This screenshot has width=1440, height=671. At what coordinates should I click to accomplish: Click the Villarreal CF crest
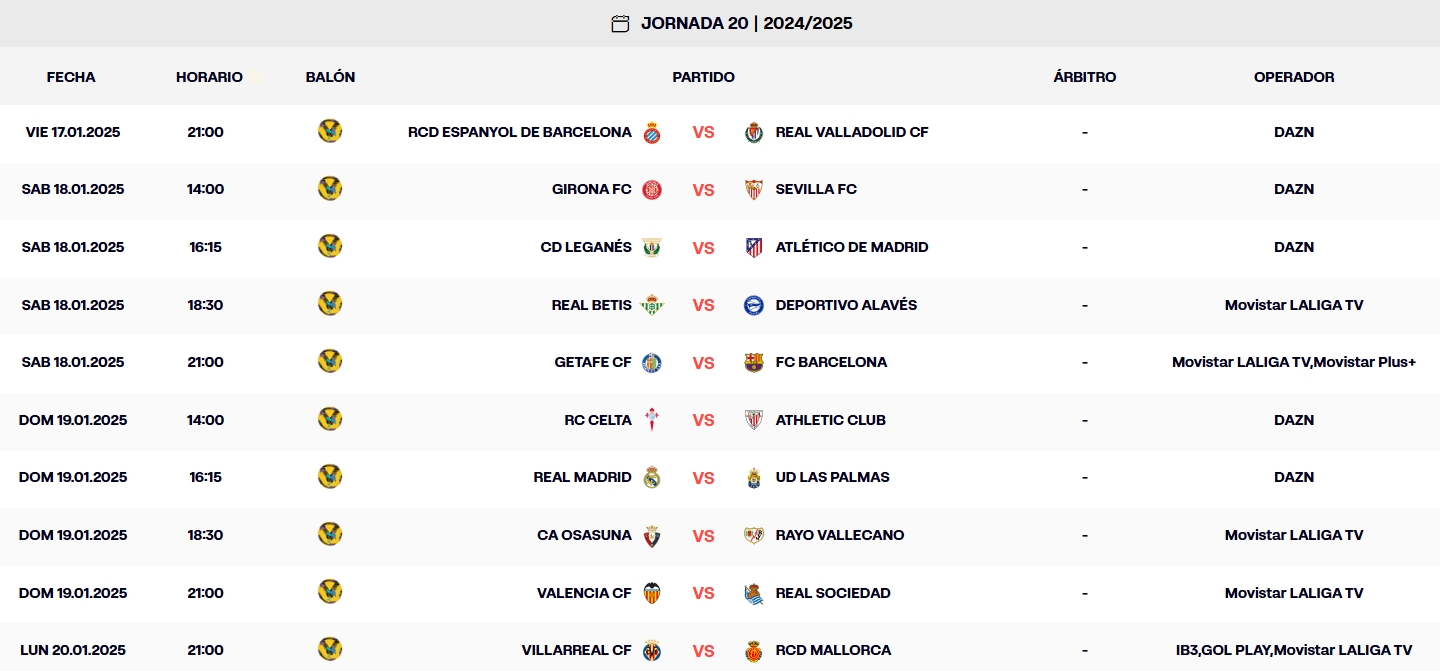[652, 650]
